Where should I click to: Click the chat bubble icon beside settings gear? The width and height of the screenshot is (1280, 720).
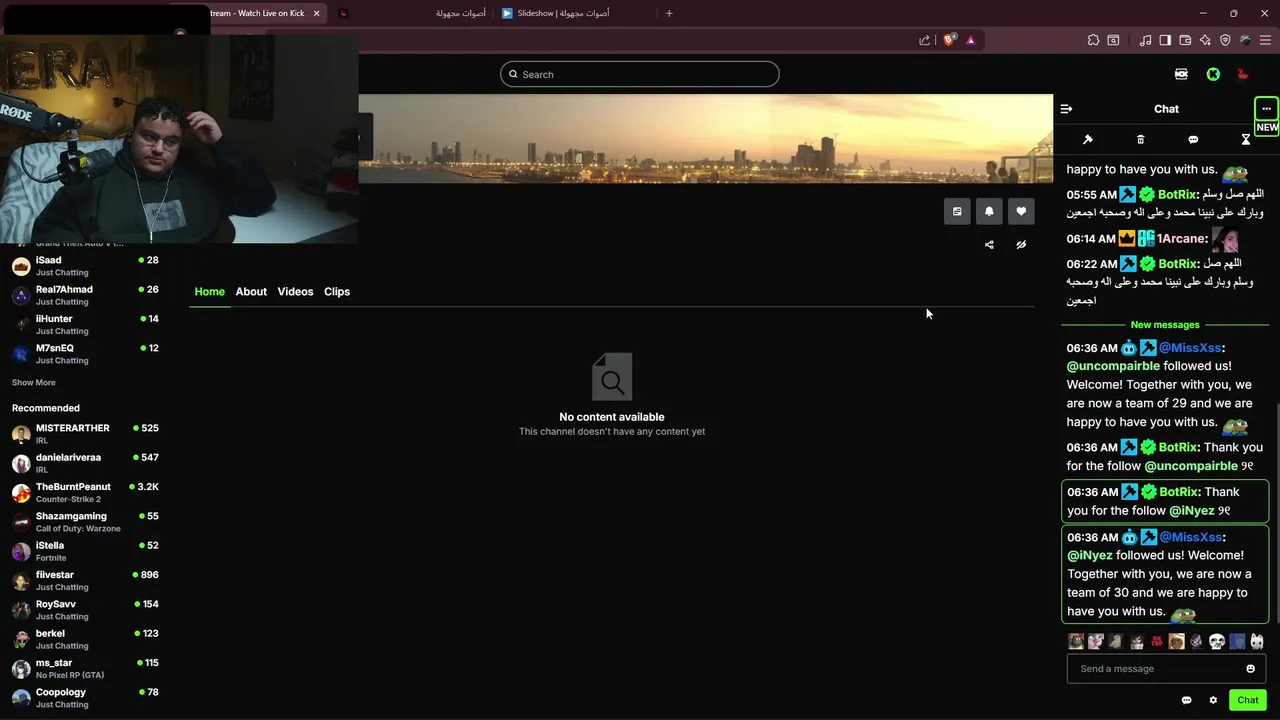1186,700
